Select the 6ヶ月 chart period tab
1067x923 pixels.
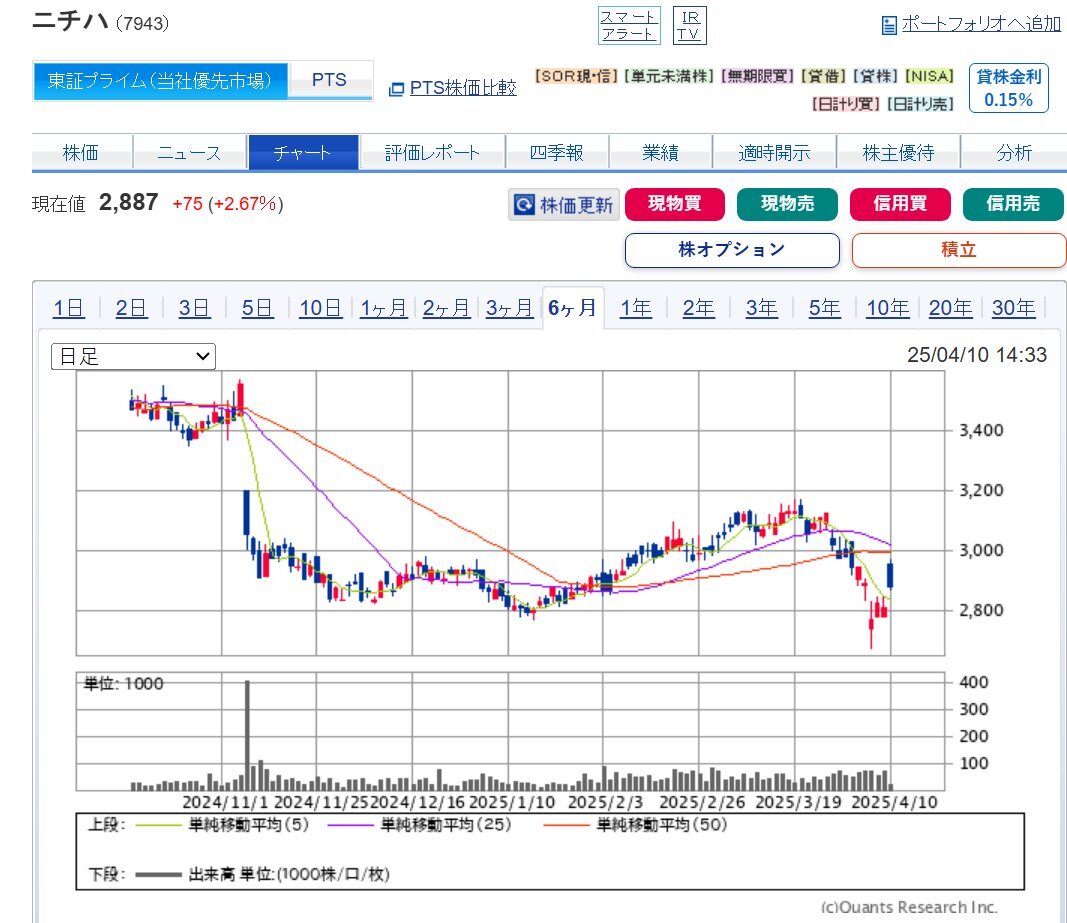[x=572, y=308]
